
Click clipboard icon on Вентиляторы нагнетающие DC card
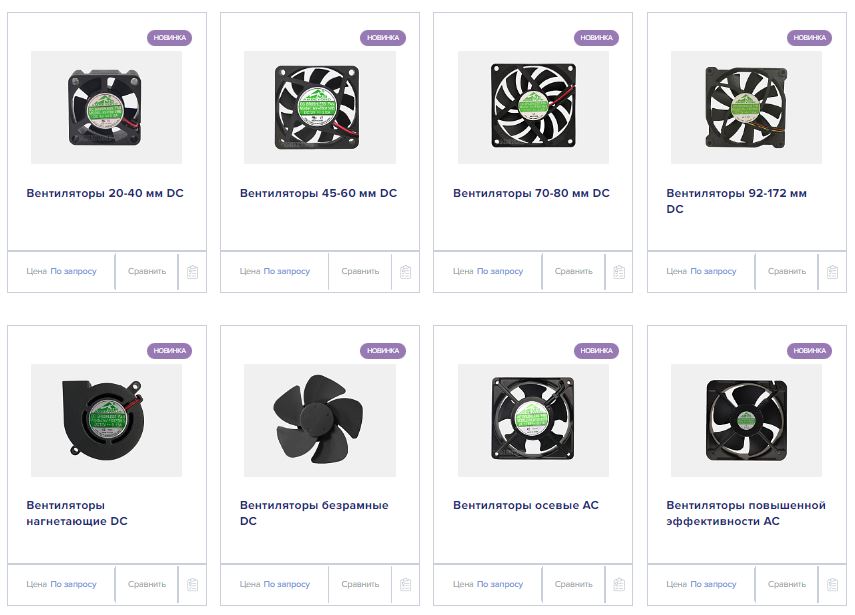tap(192, 584)
